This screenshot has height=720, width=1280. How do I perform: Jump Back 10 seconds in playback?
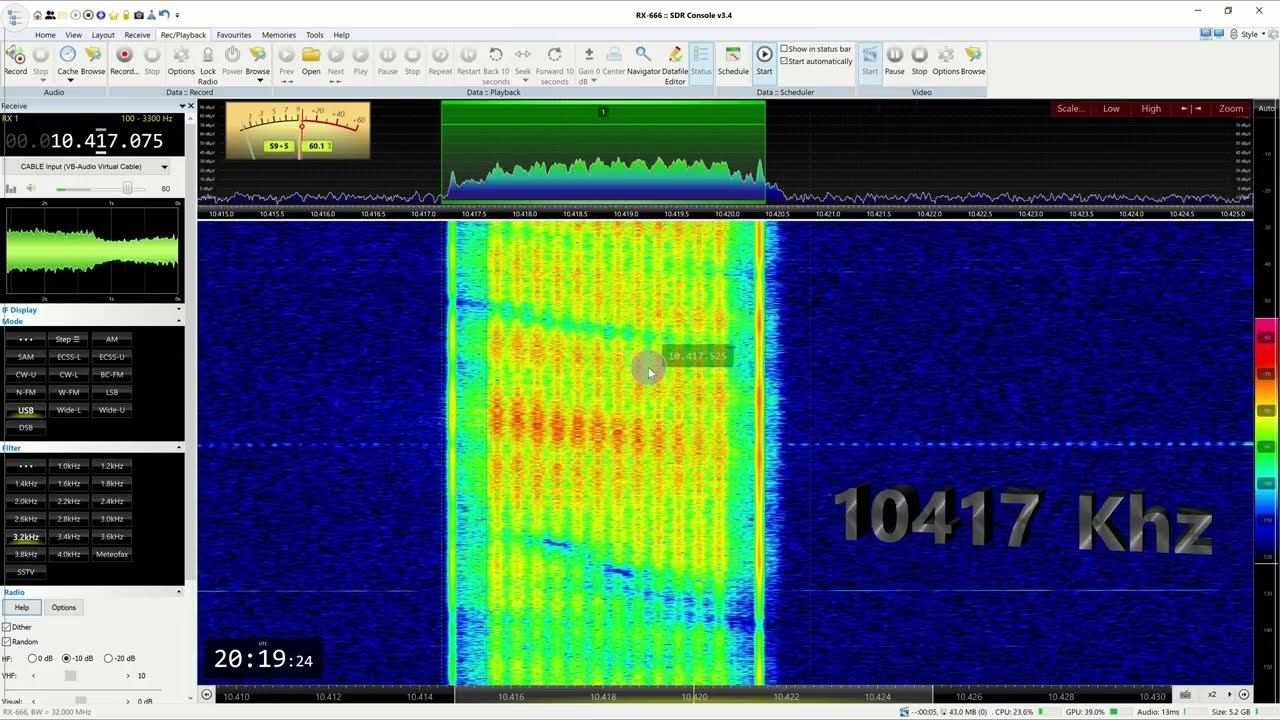click(496, 65)
